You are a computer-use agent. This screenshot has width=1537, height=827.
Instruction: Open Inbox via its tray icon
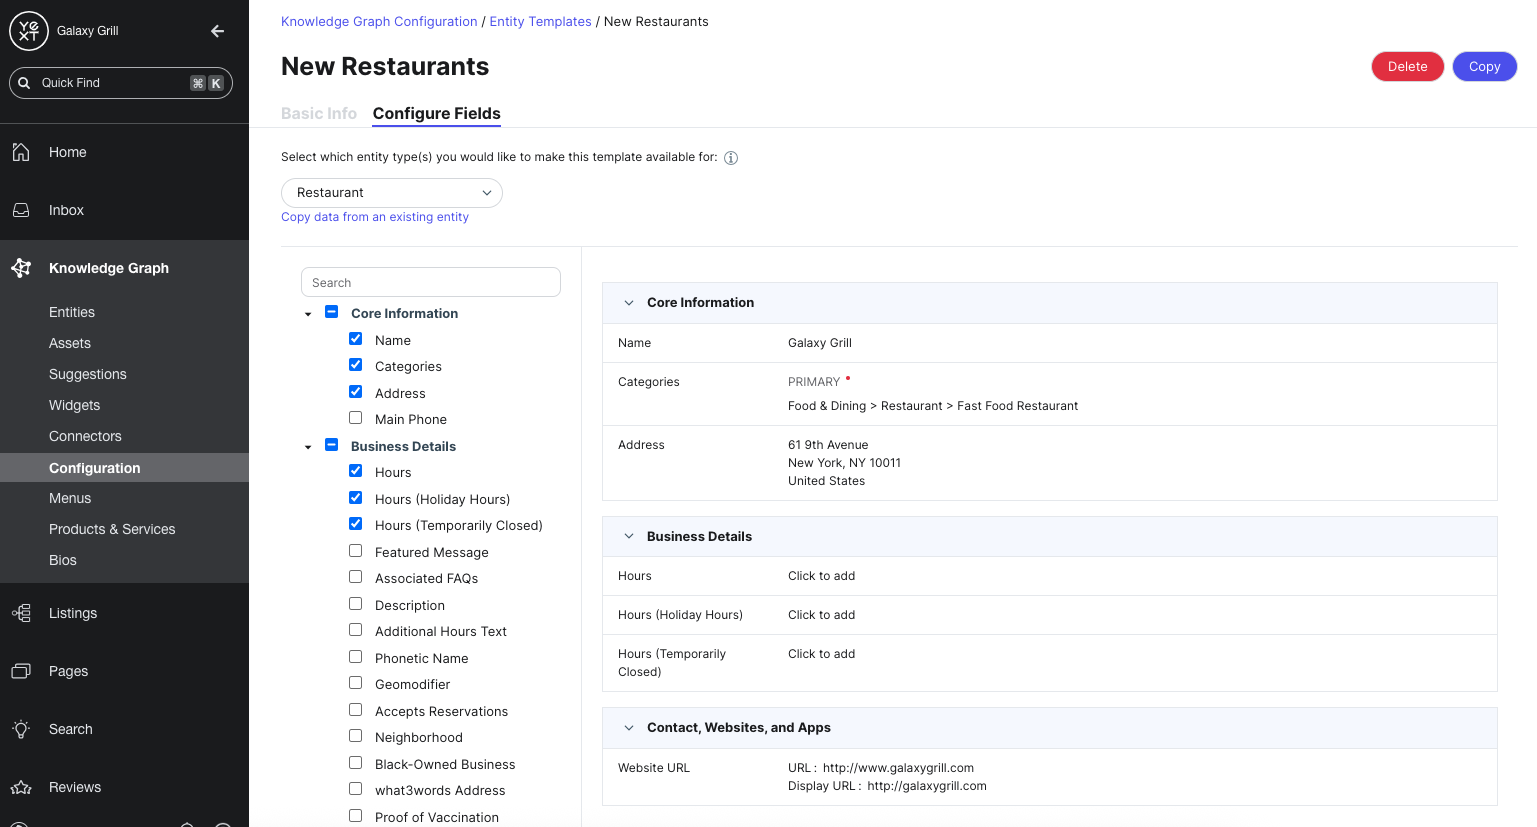(x=21, y=210)
